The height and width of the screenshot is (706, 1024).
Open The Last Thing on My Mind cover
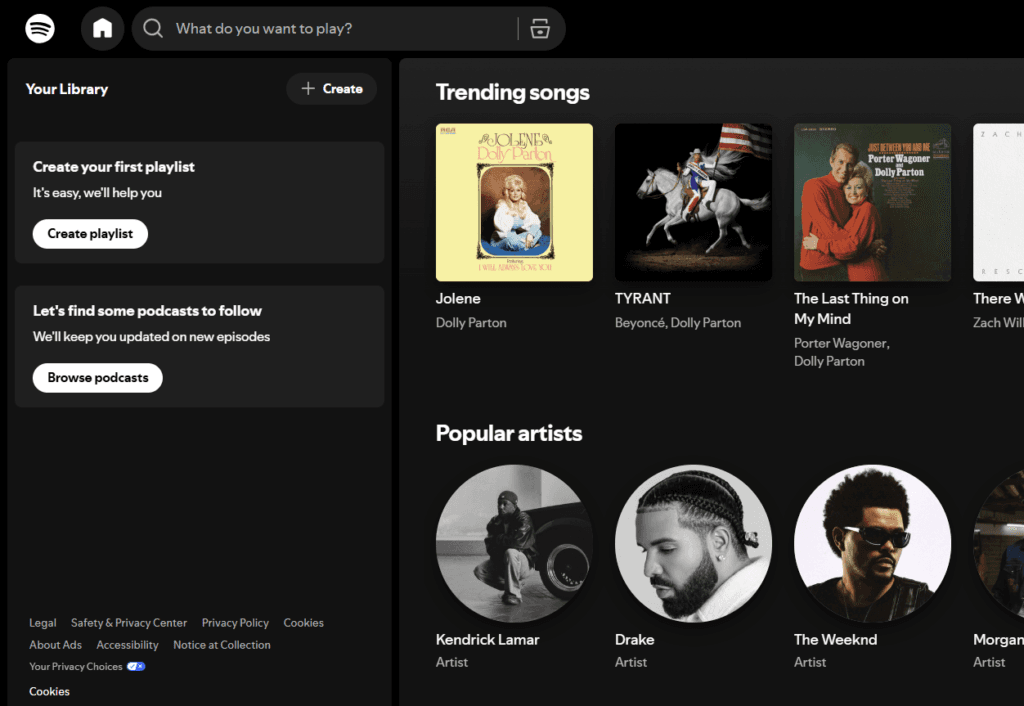(x=872, y=202)
